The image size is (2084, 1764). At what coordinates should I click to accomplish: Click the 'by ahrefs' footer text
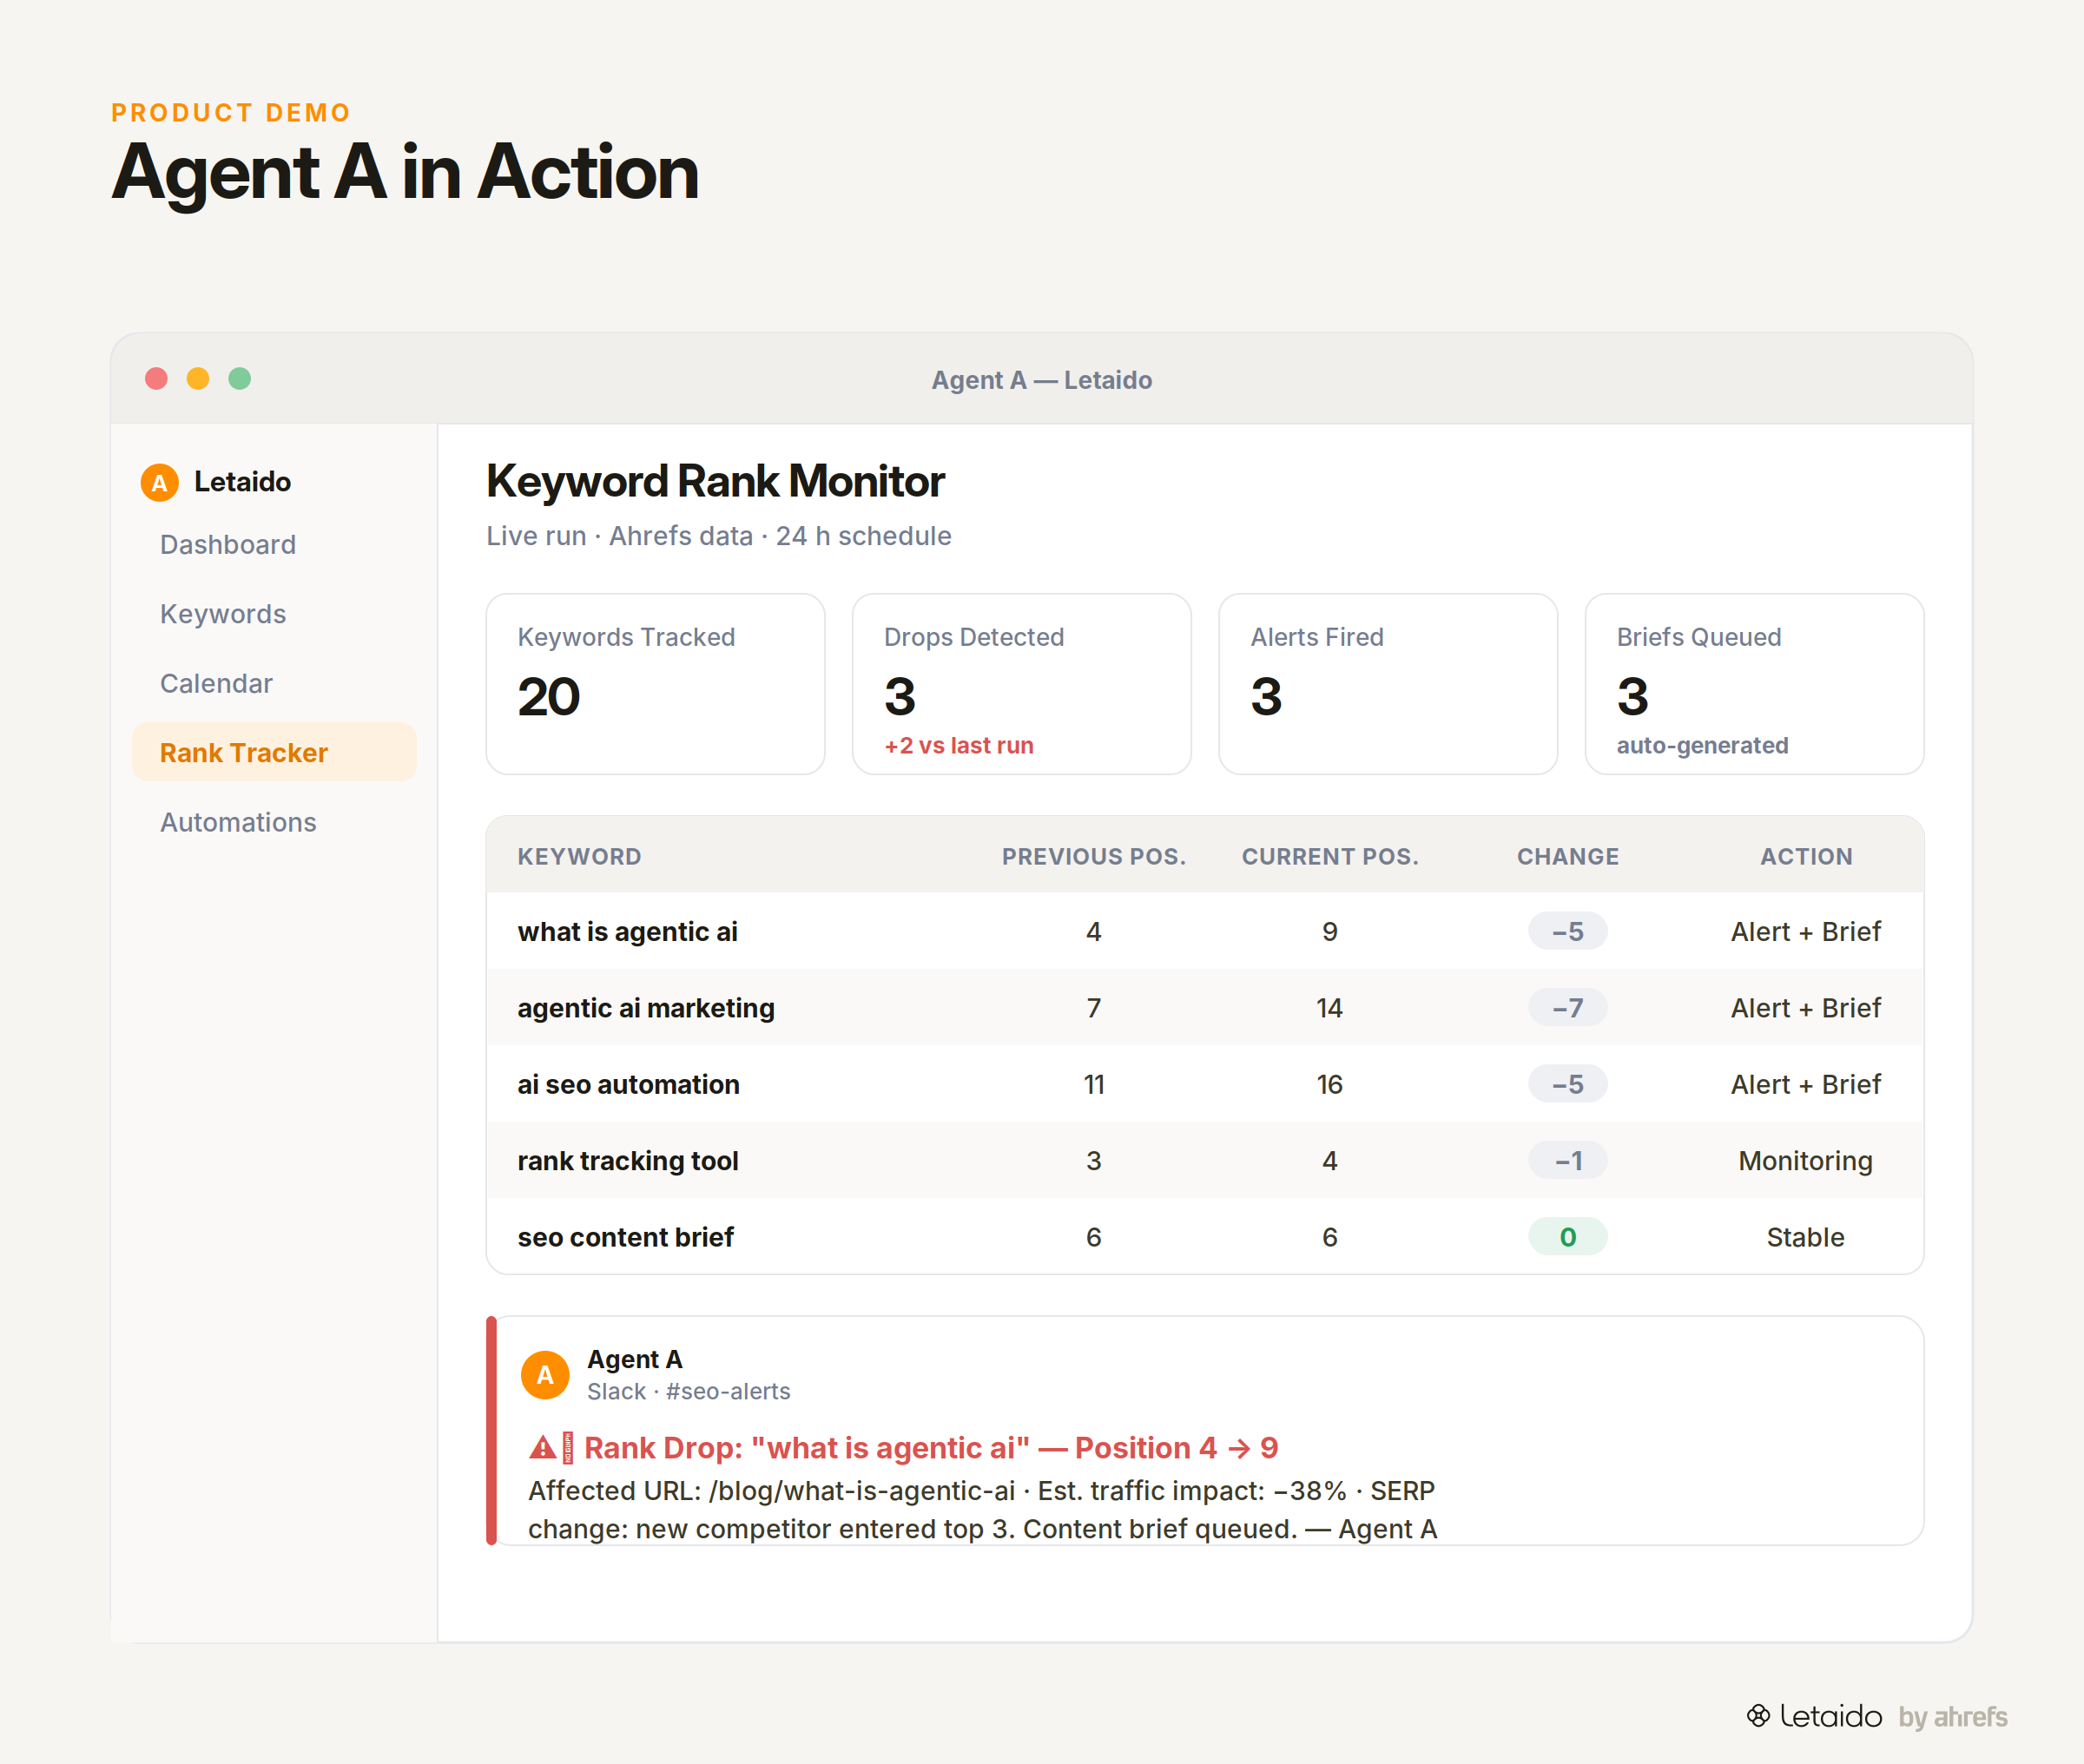click(1953, 1717)
